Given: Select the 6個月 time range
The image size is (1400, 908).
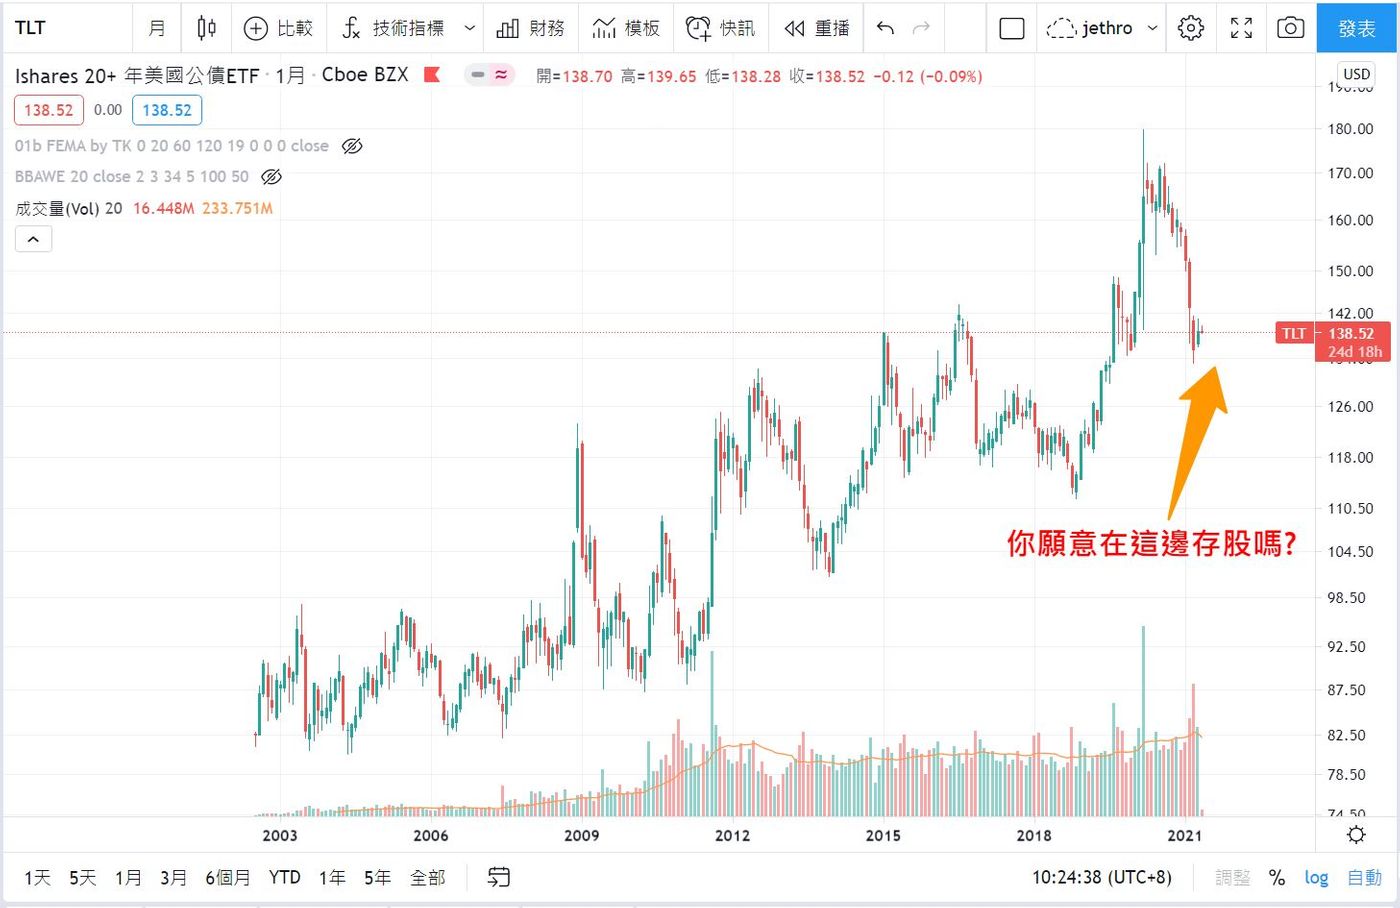Looking at the screenshot, I should (228, 877).
